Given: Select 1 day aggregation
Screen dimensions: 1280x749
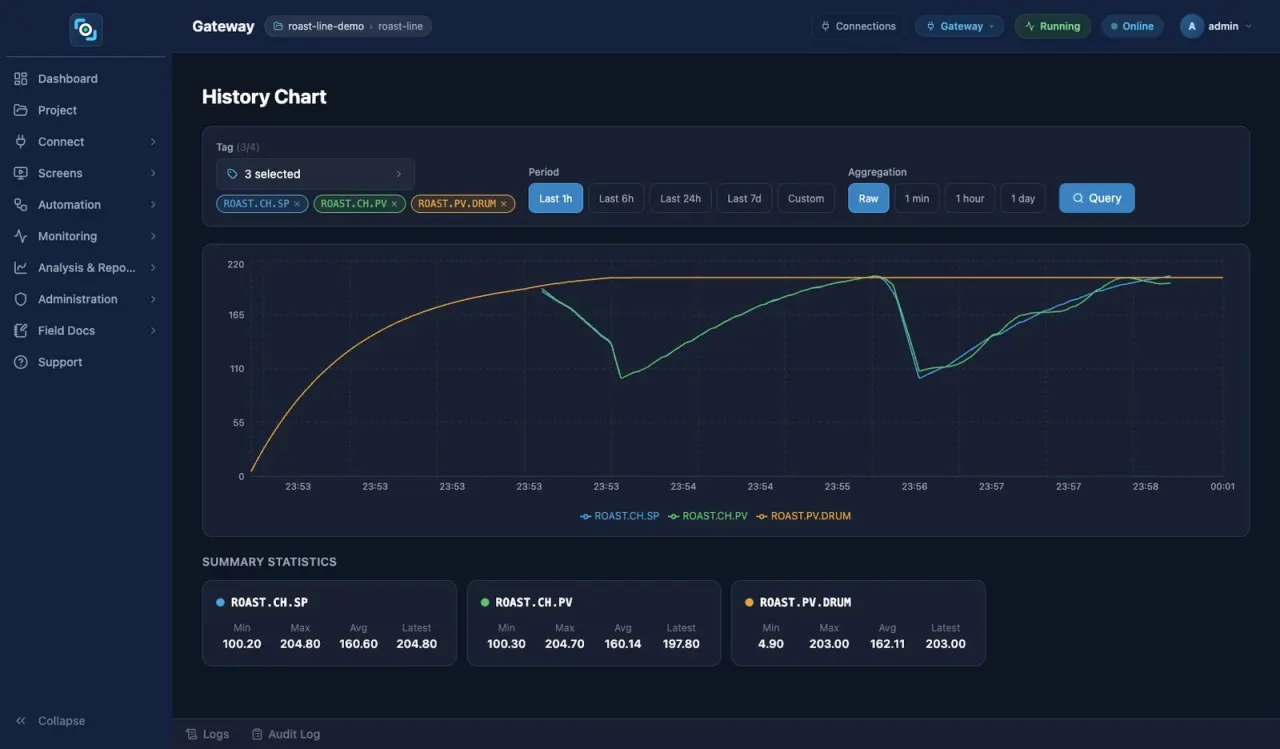Looking at the screenshot, I should (1023, 198).
